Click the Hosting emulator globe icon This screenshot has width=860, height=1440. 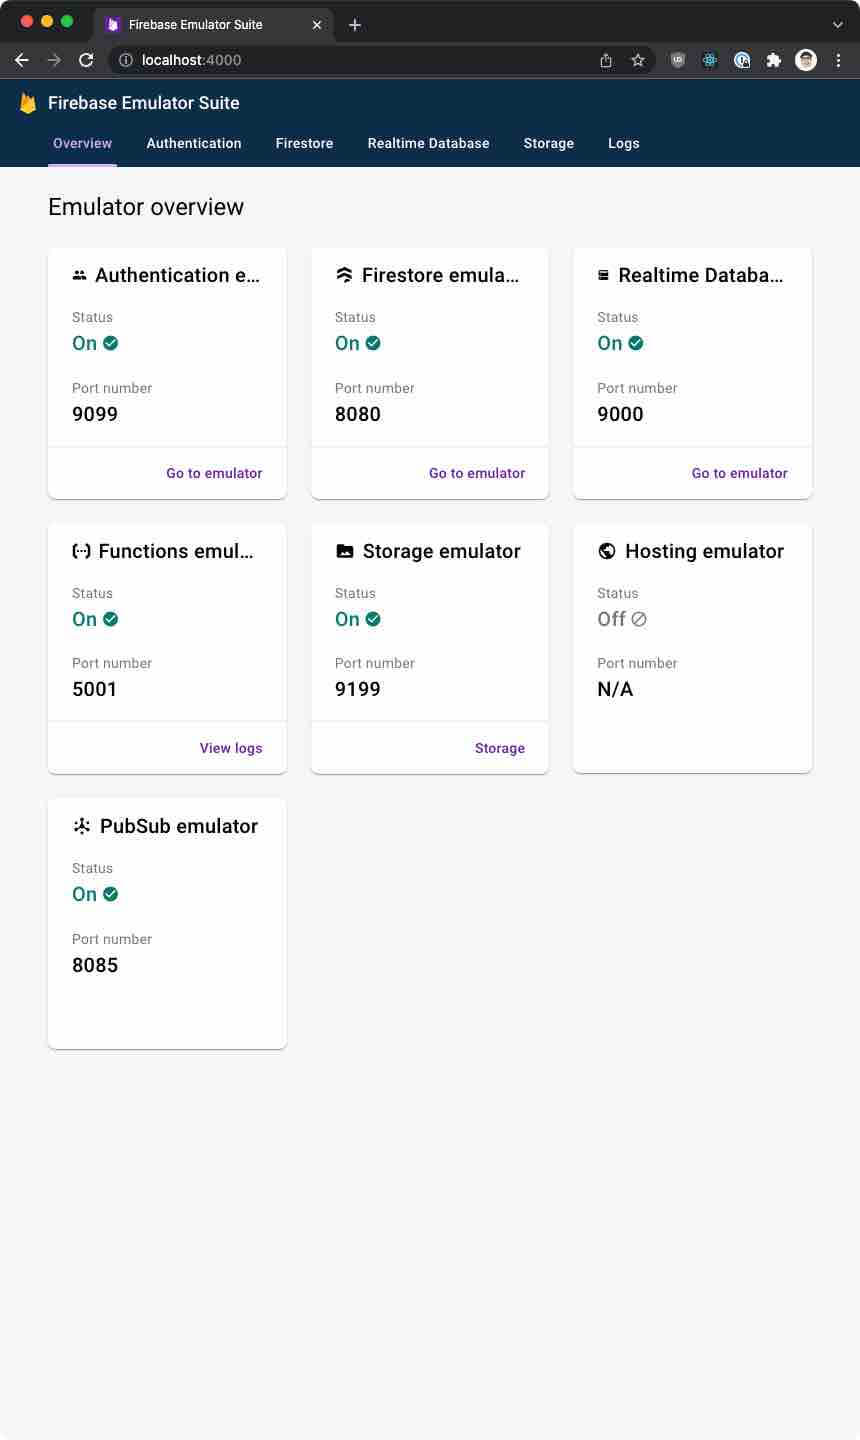coord(607,551)
